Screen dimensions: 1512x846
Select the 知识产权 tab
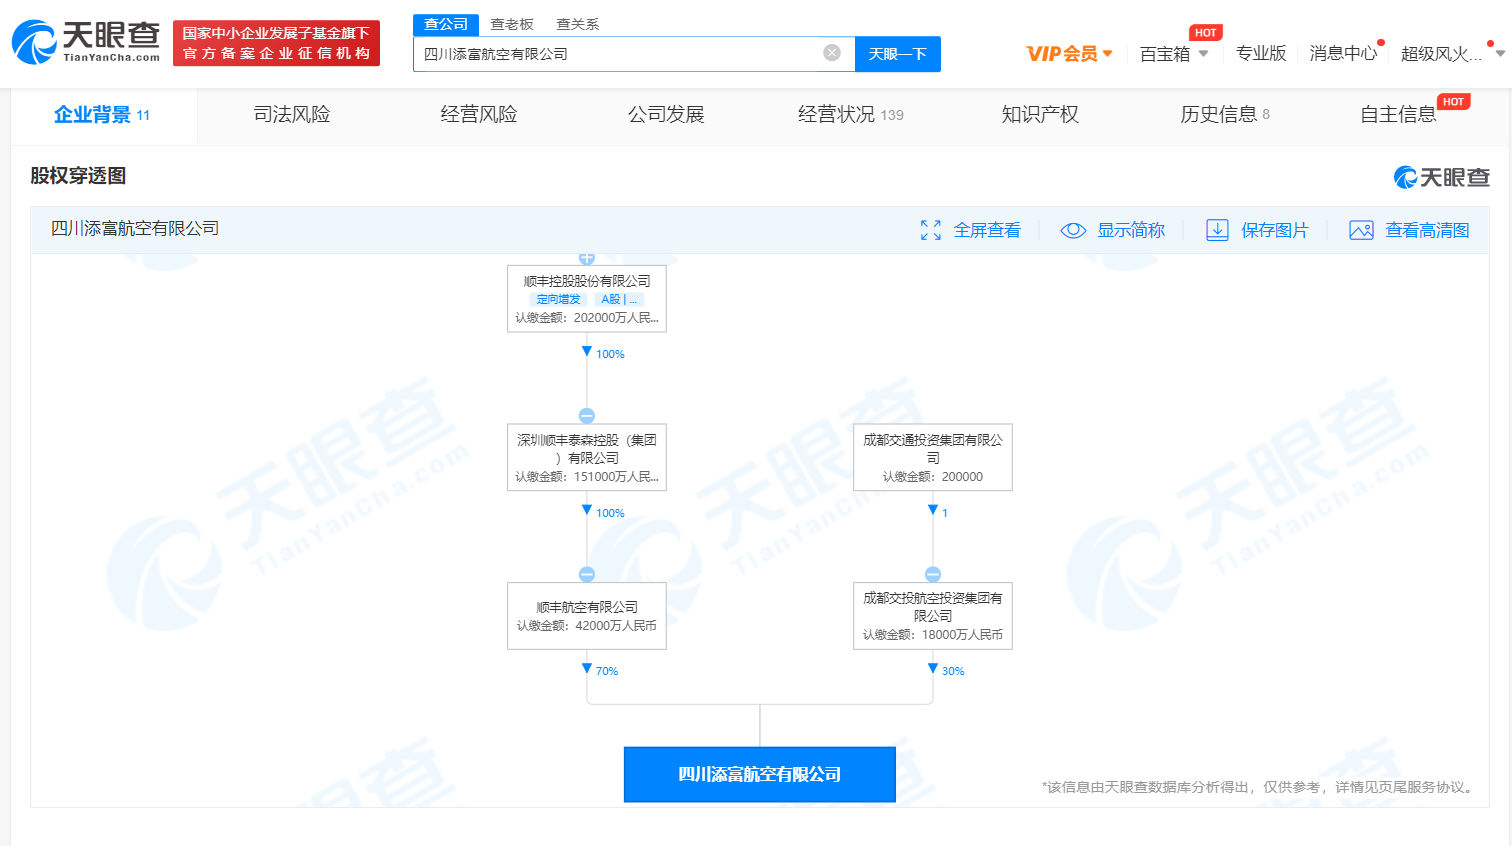(1040, 115)
